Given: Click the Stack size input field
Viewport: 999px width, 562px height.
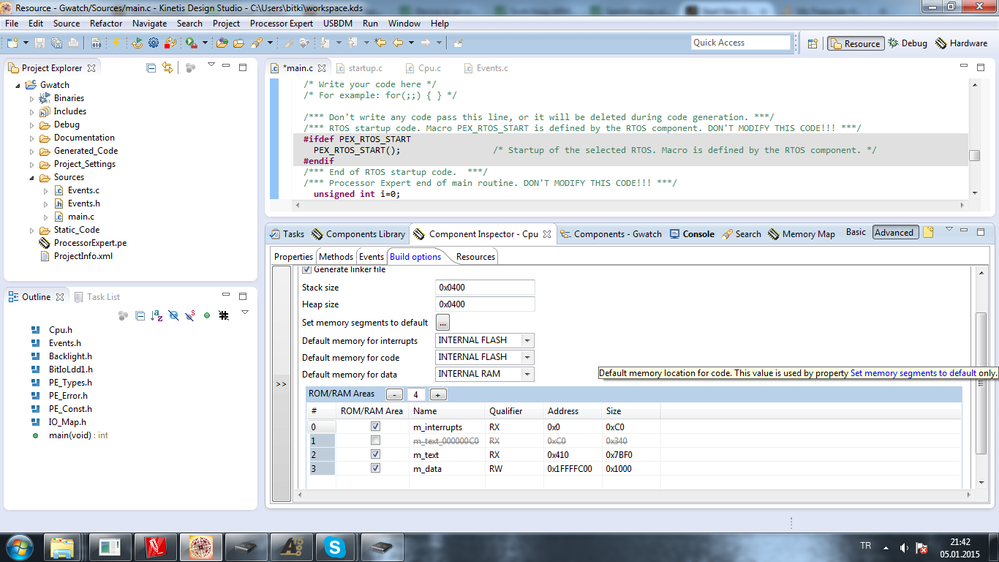Looking at the screenshot, I should point(484,288).
